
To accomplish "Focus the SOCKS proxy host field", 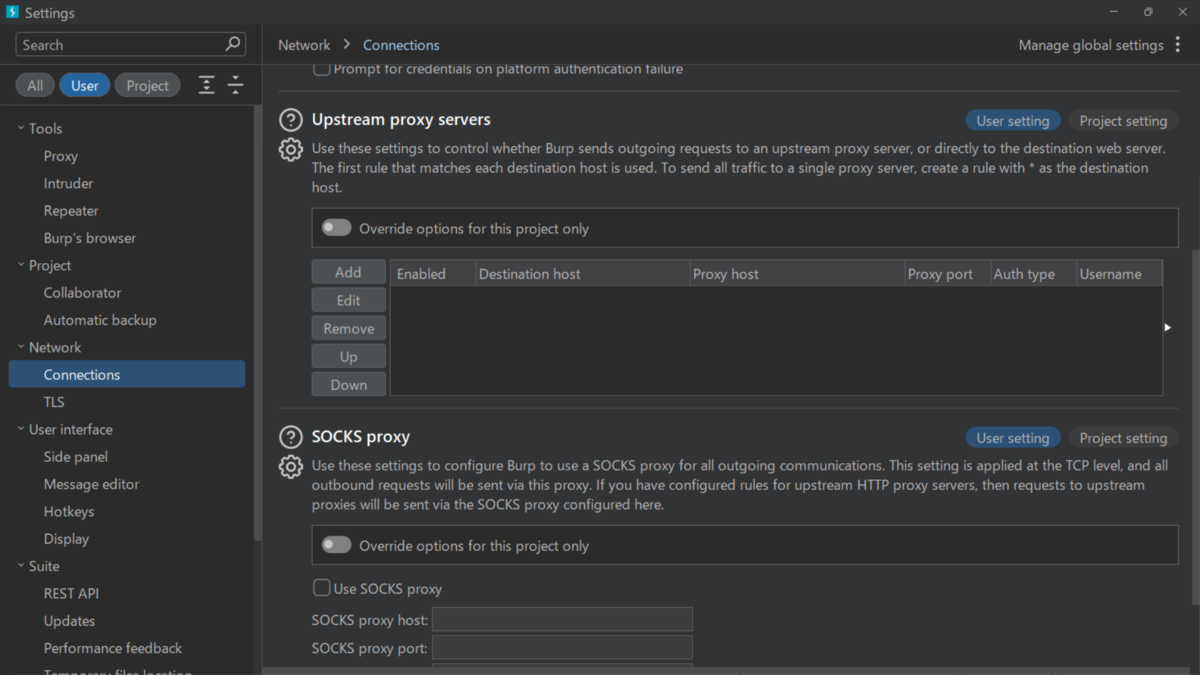I will click(x=562, y=619).
